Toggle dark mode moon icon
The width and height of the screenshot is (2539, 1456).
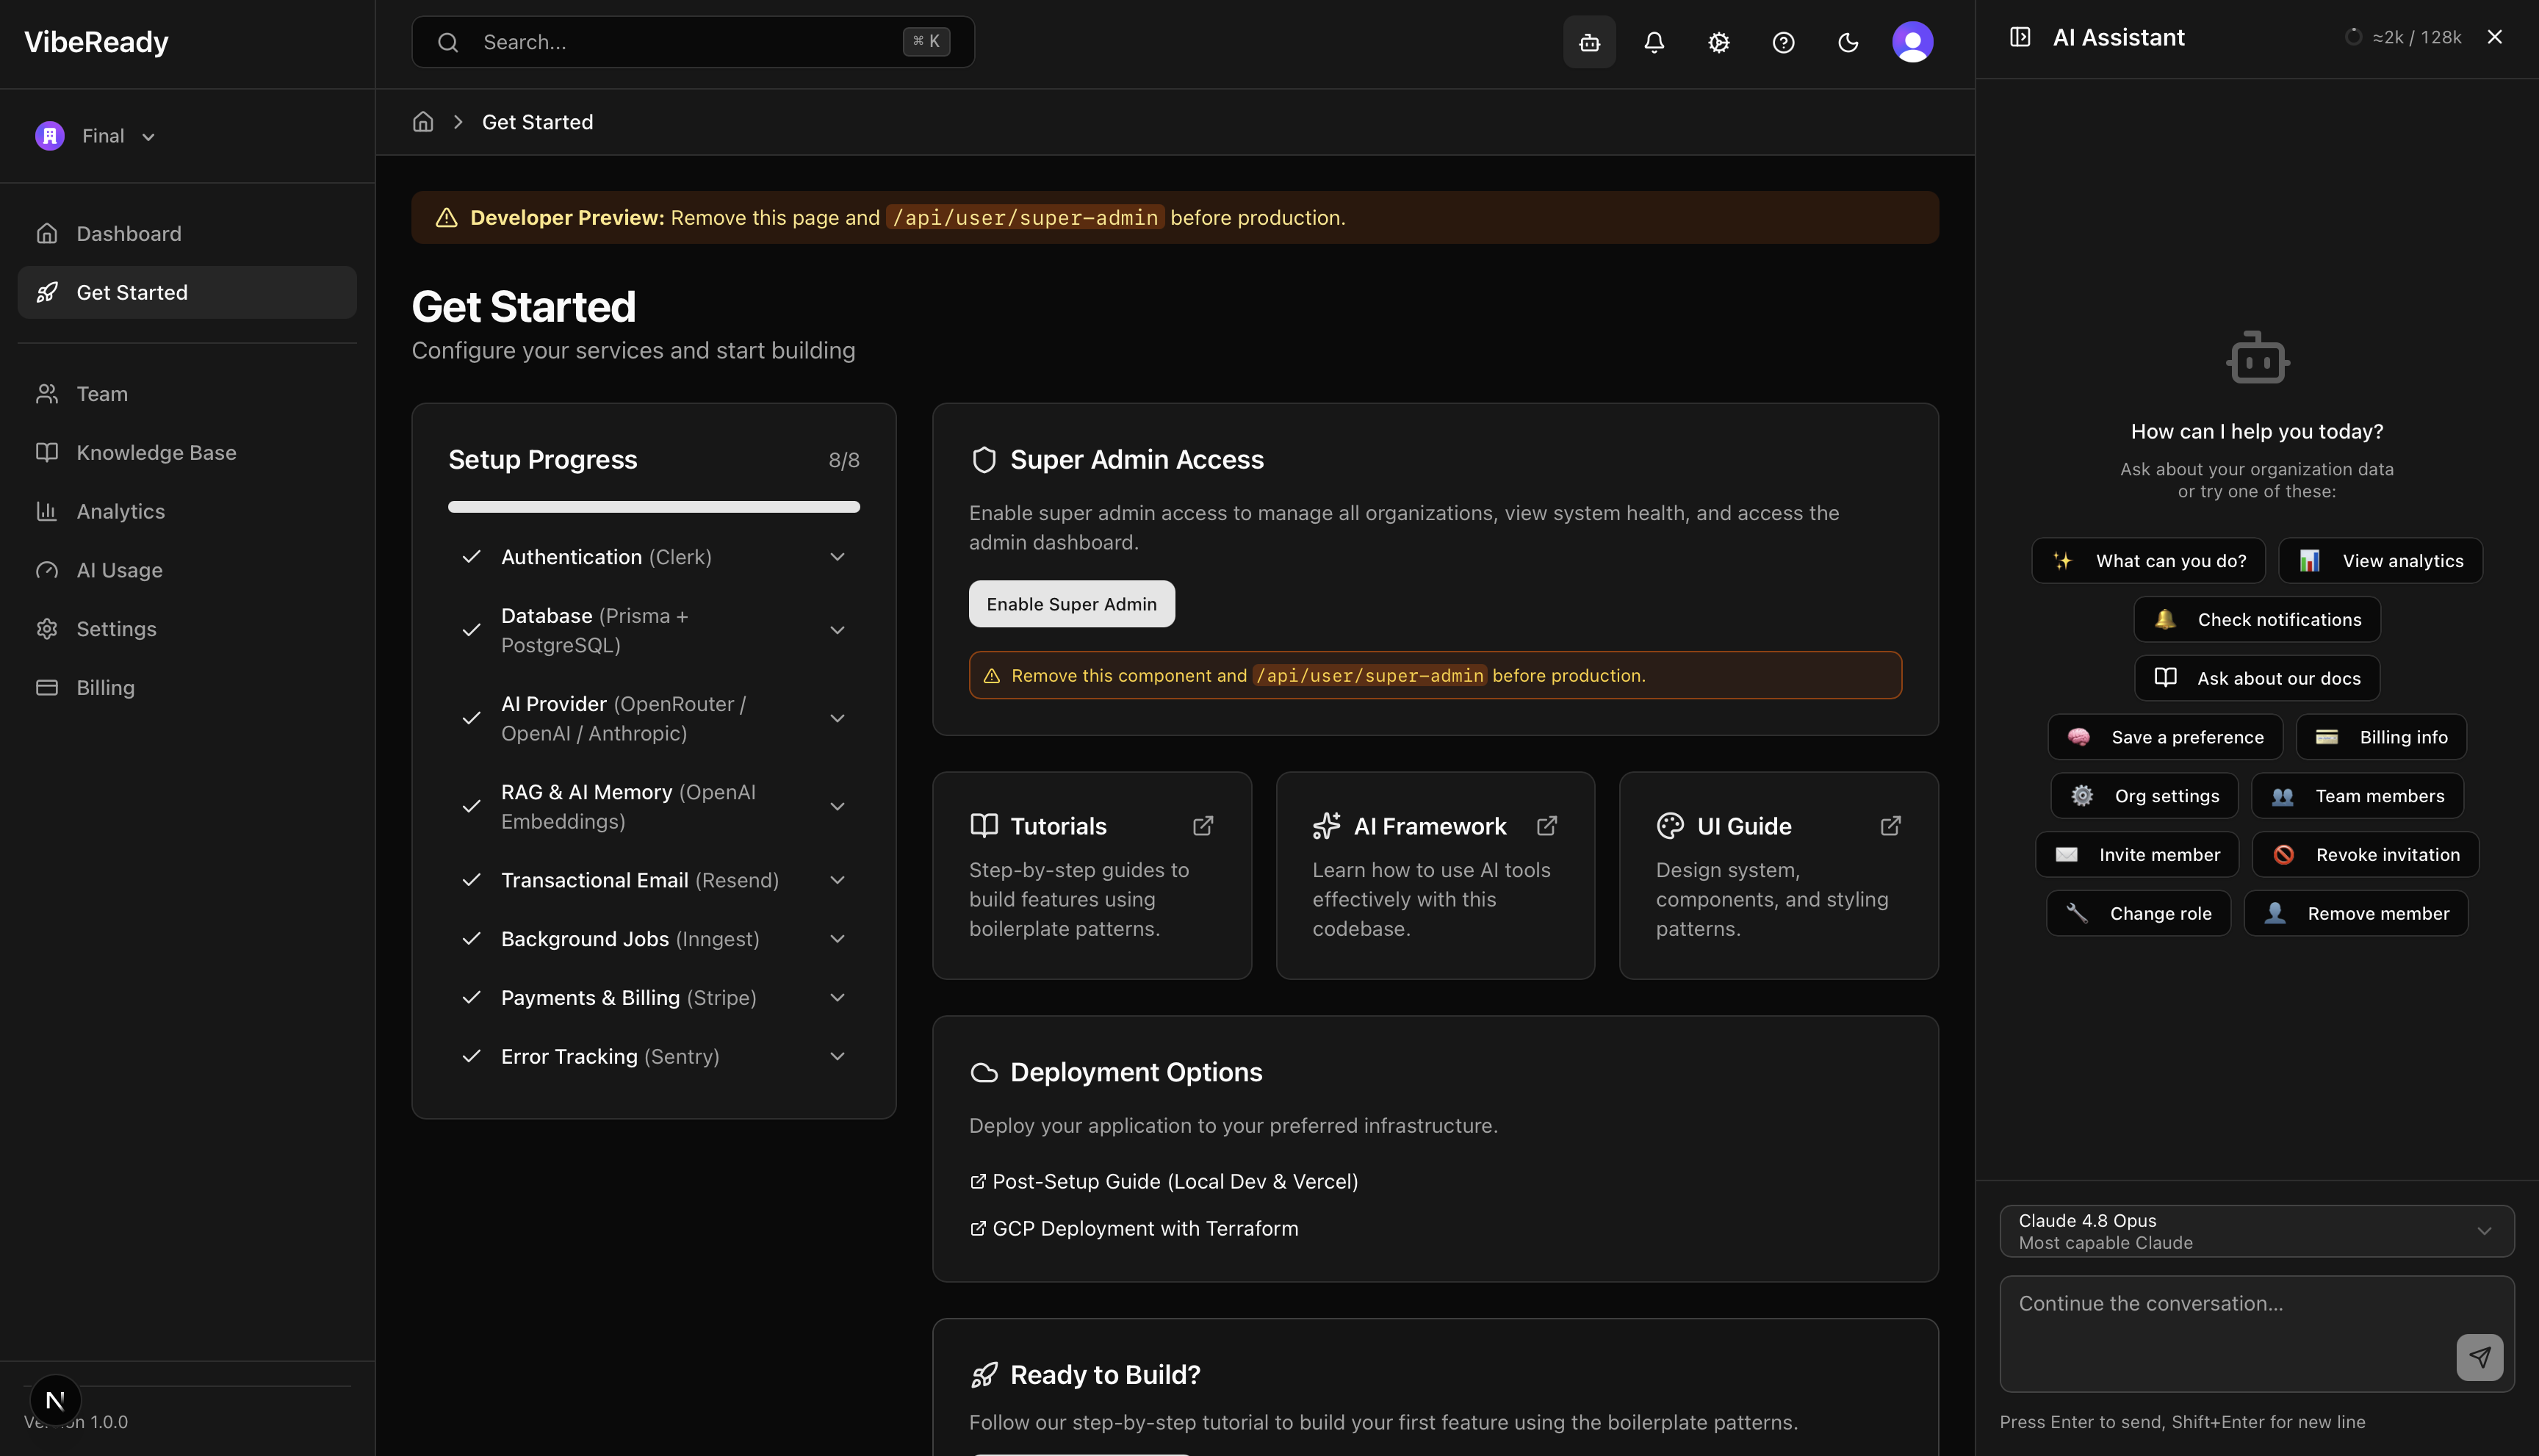(x=1848, y=42)
